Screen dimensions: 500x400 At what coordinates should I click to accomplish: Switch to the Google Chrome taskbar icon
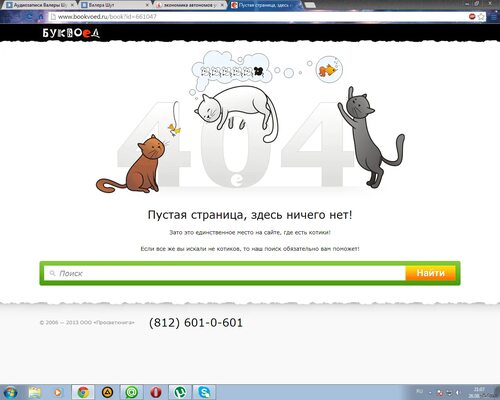83,392
